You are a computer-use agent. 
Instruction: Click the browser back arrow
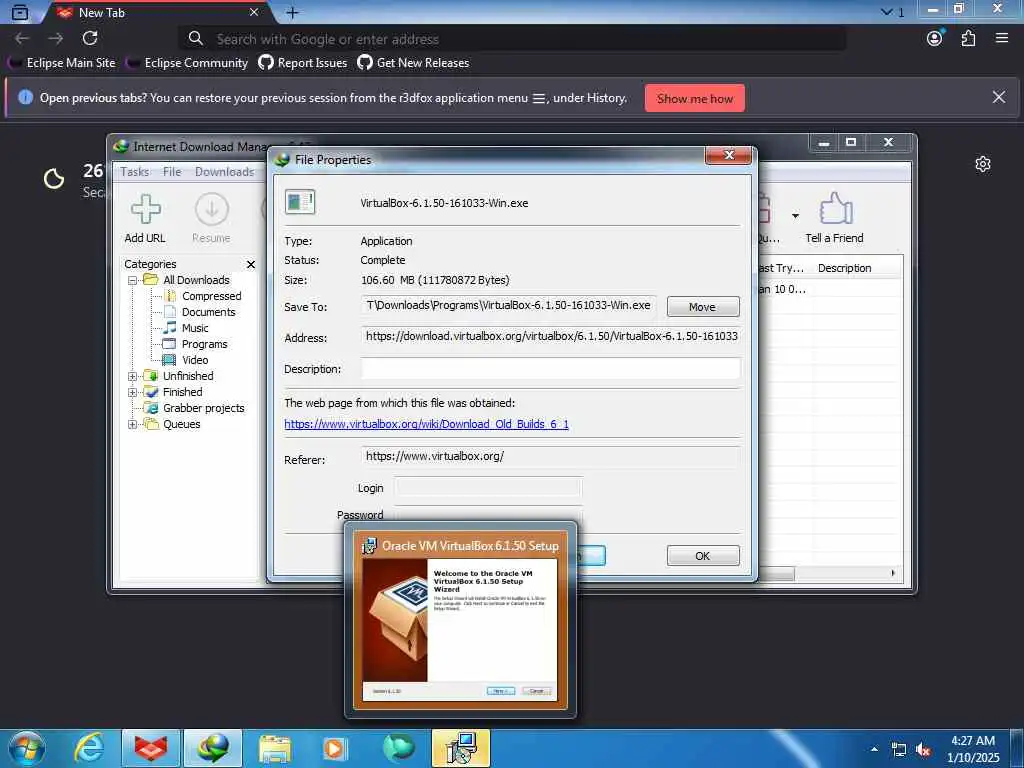(x=22, y=39)
